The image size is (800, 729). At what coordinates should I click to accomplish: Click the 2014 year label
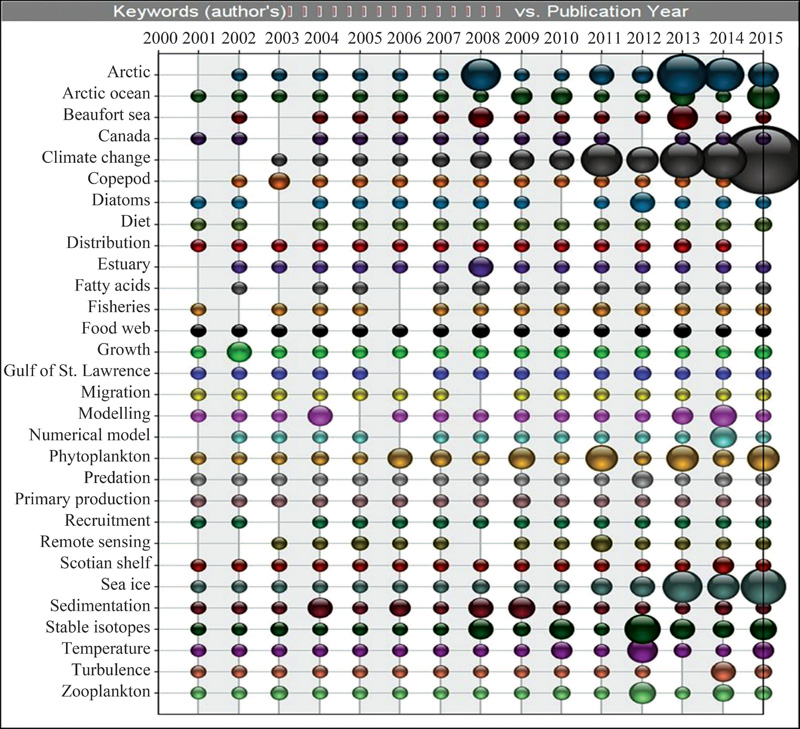727,38
